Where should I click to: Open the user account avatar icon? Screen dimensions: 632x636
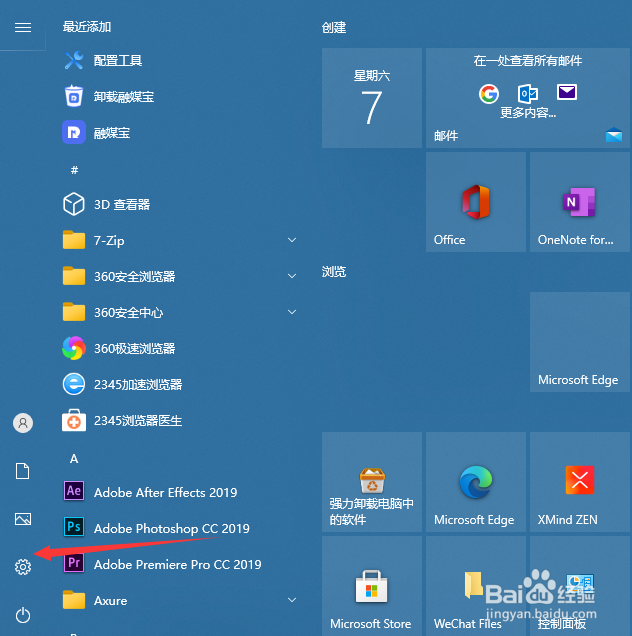click(x=23, y=423)
